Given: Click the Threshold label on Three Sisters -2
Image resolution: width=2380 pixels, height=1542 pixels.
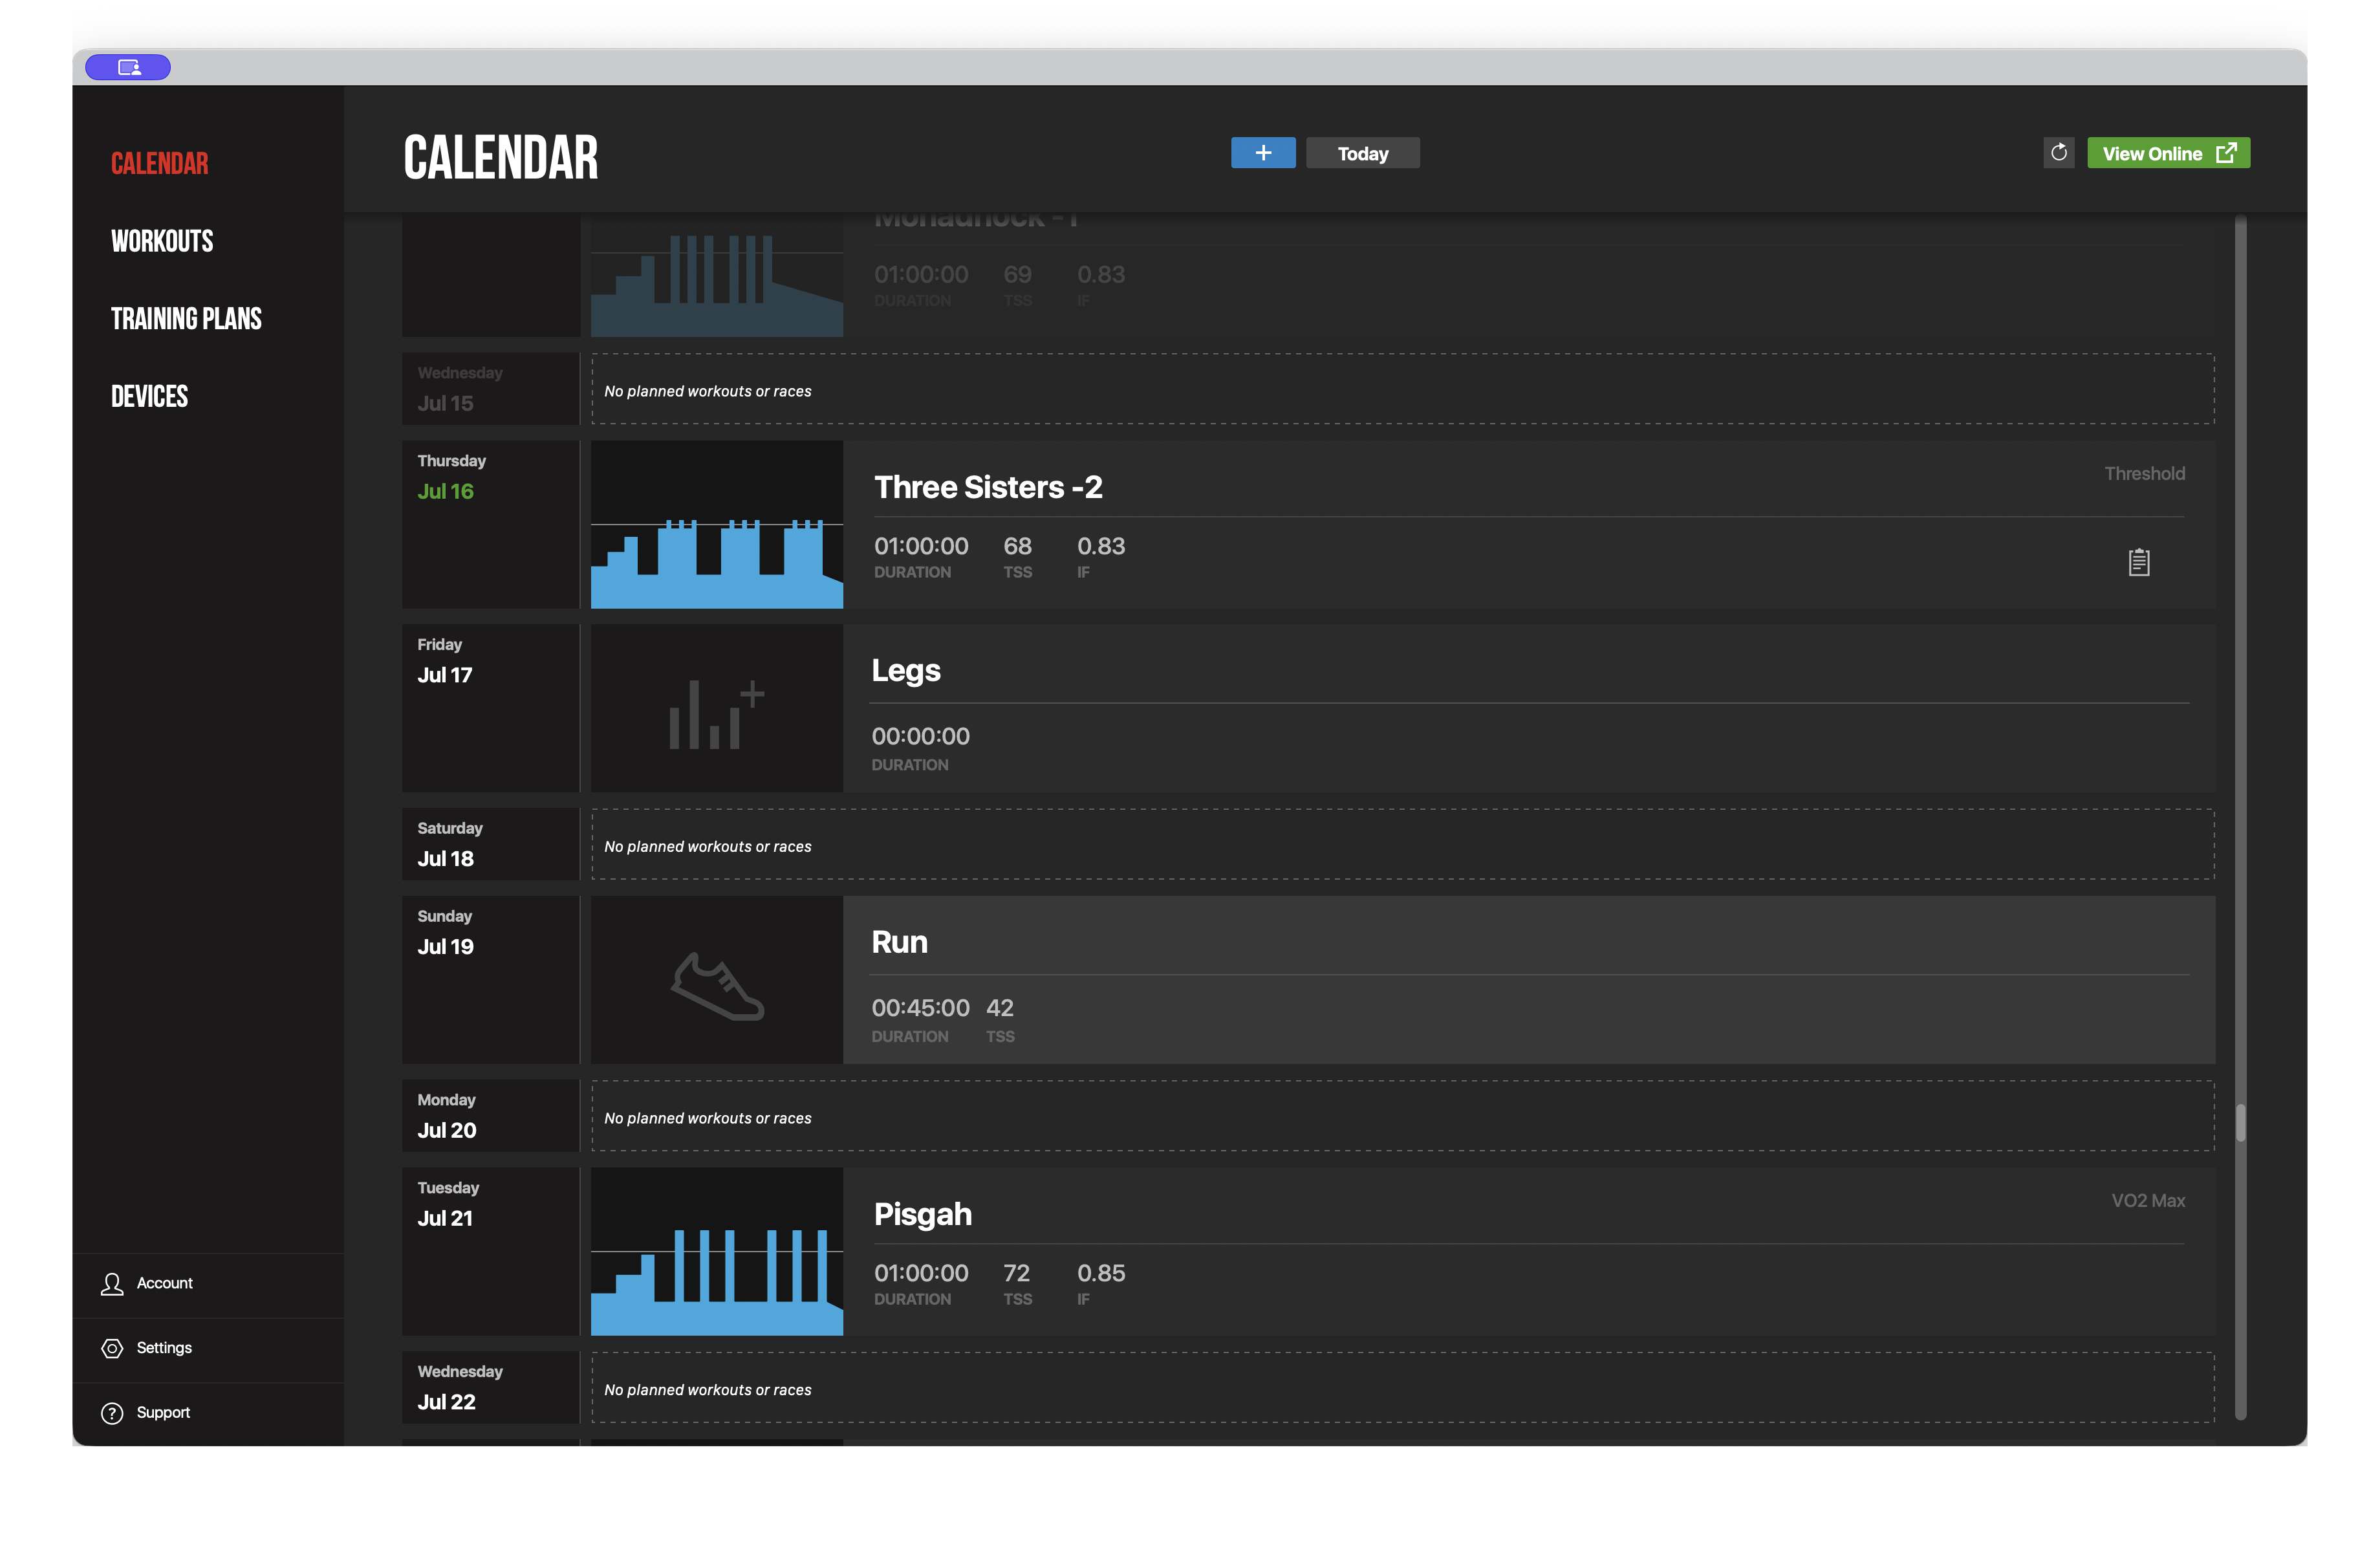Looking at the screenshot, I should (2144, 474).
